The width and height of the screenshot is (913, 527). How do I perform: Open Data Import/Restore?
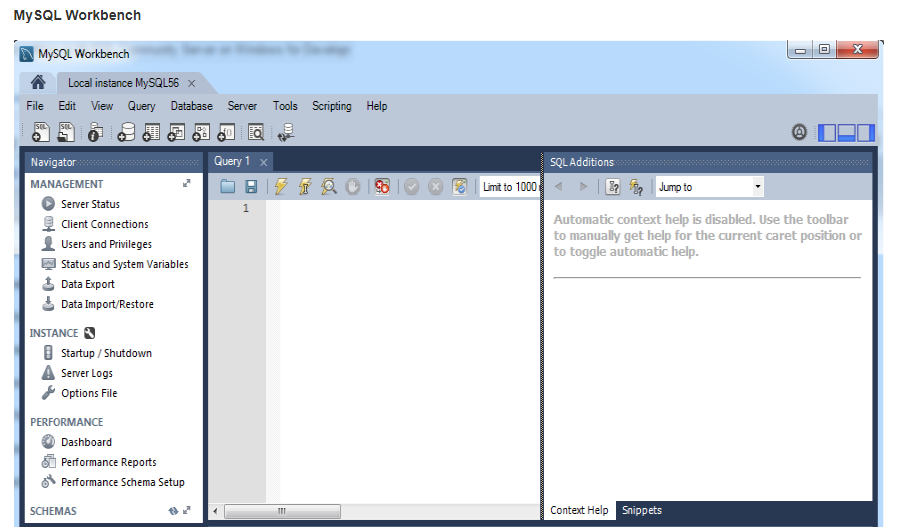[x=107, y=304]
